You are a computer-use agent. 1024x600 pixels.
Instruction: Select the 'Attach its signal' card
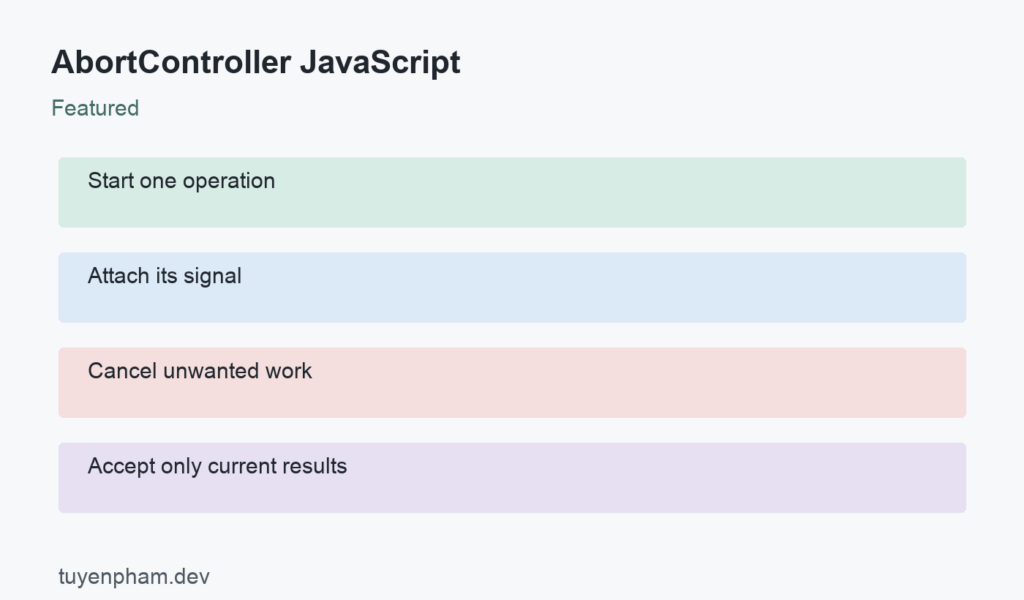click(x=512, y=287)
